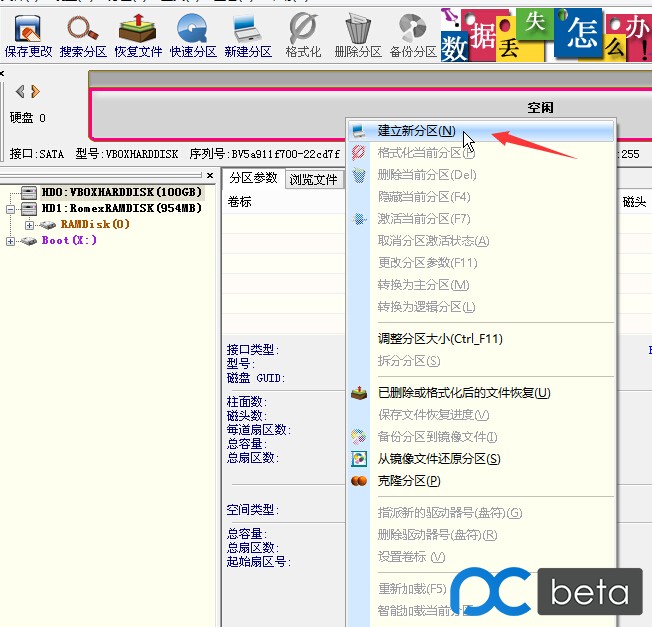Start 快速分区 (Quick Partition) from the toolbar
Image resolution: width=652 pixels, height=627 pixels.
click(193, 34)
